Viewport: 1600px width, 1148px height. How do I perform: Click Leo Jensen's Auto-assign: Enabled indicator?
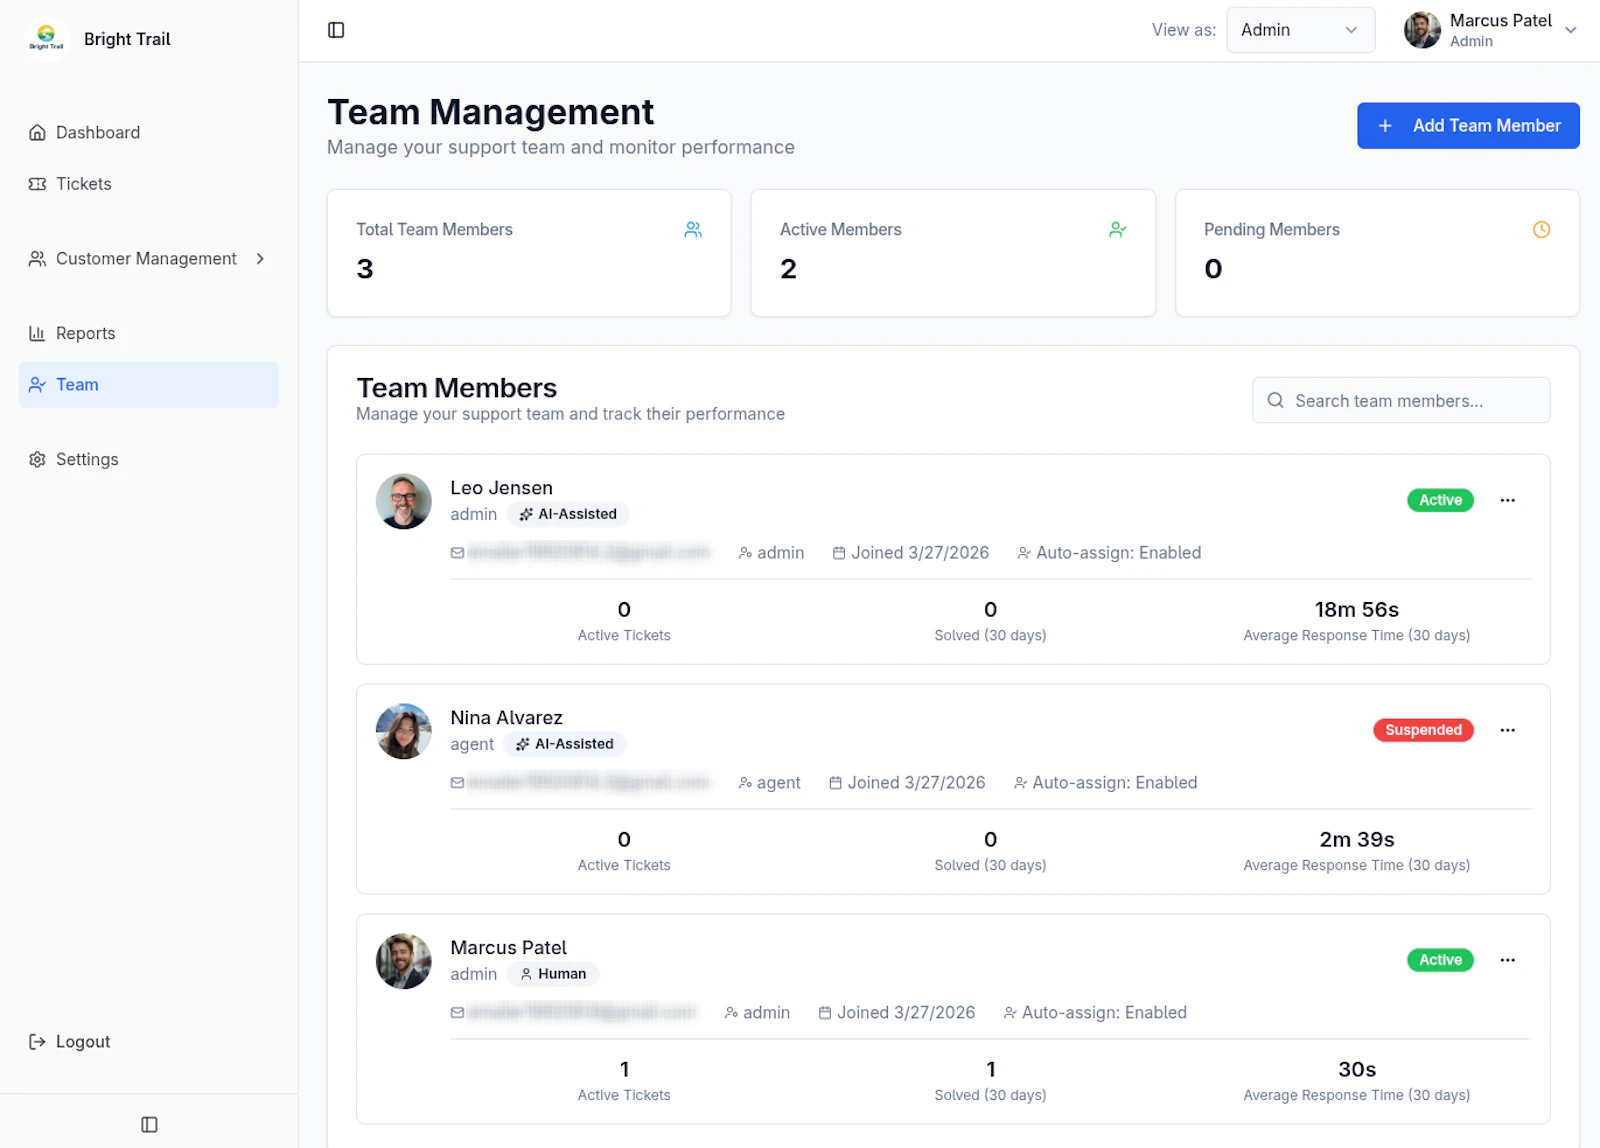point(1109,553)
